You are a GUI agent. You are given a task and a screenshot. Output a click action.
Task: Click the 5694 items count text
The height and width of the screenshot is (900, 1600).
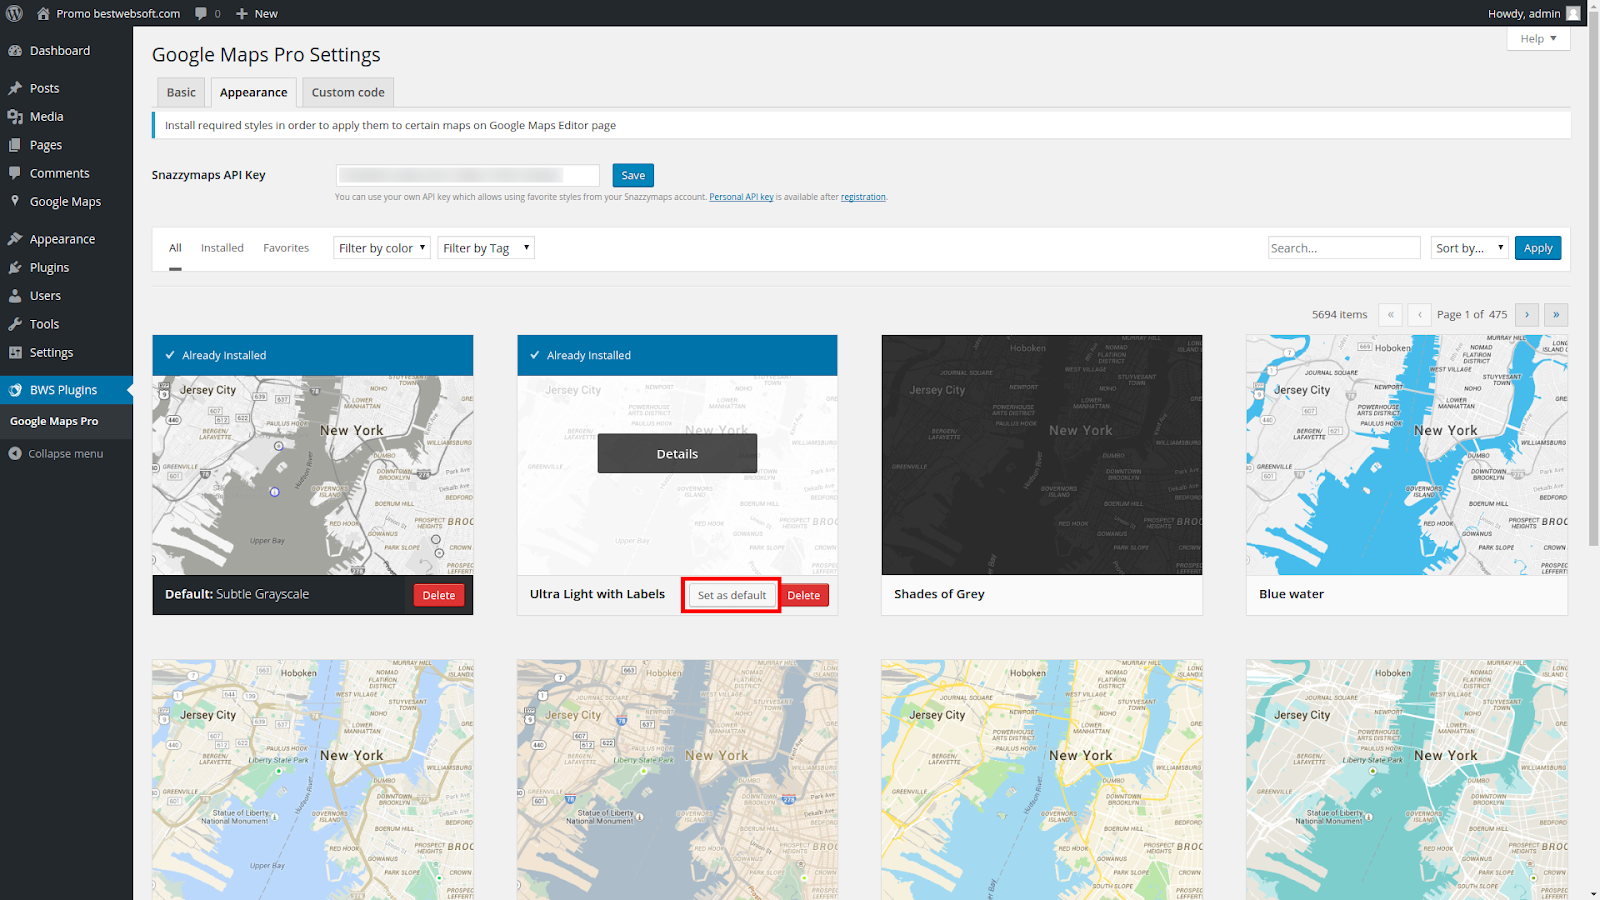[x=1339, y=314]
